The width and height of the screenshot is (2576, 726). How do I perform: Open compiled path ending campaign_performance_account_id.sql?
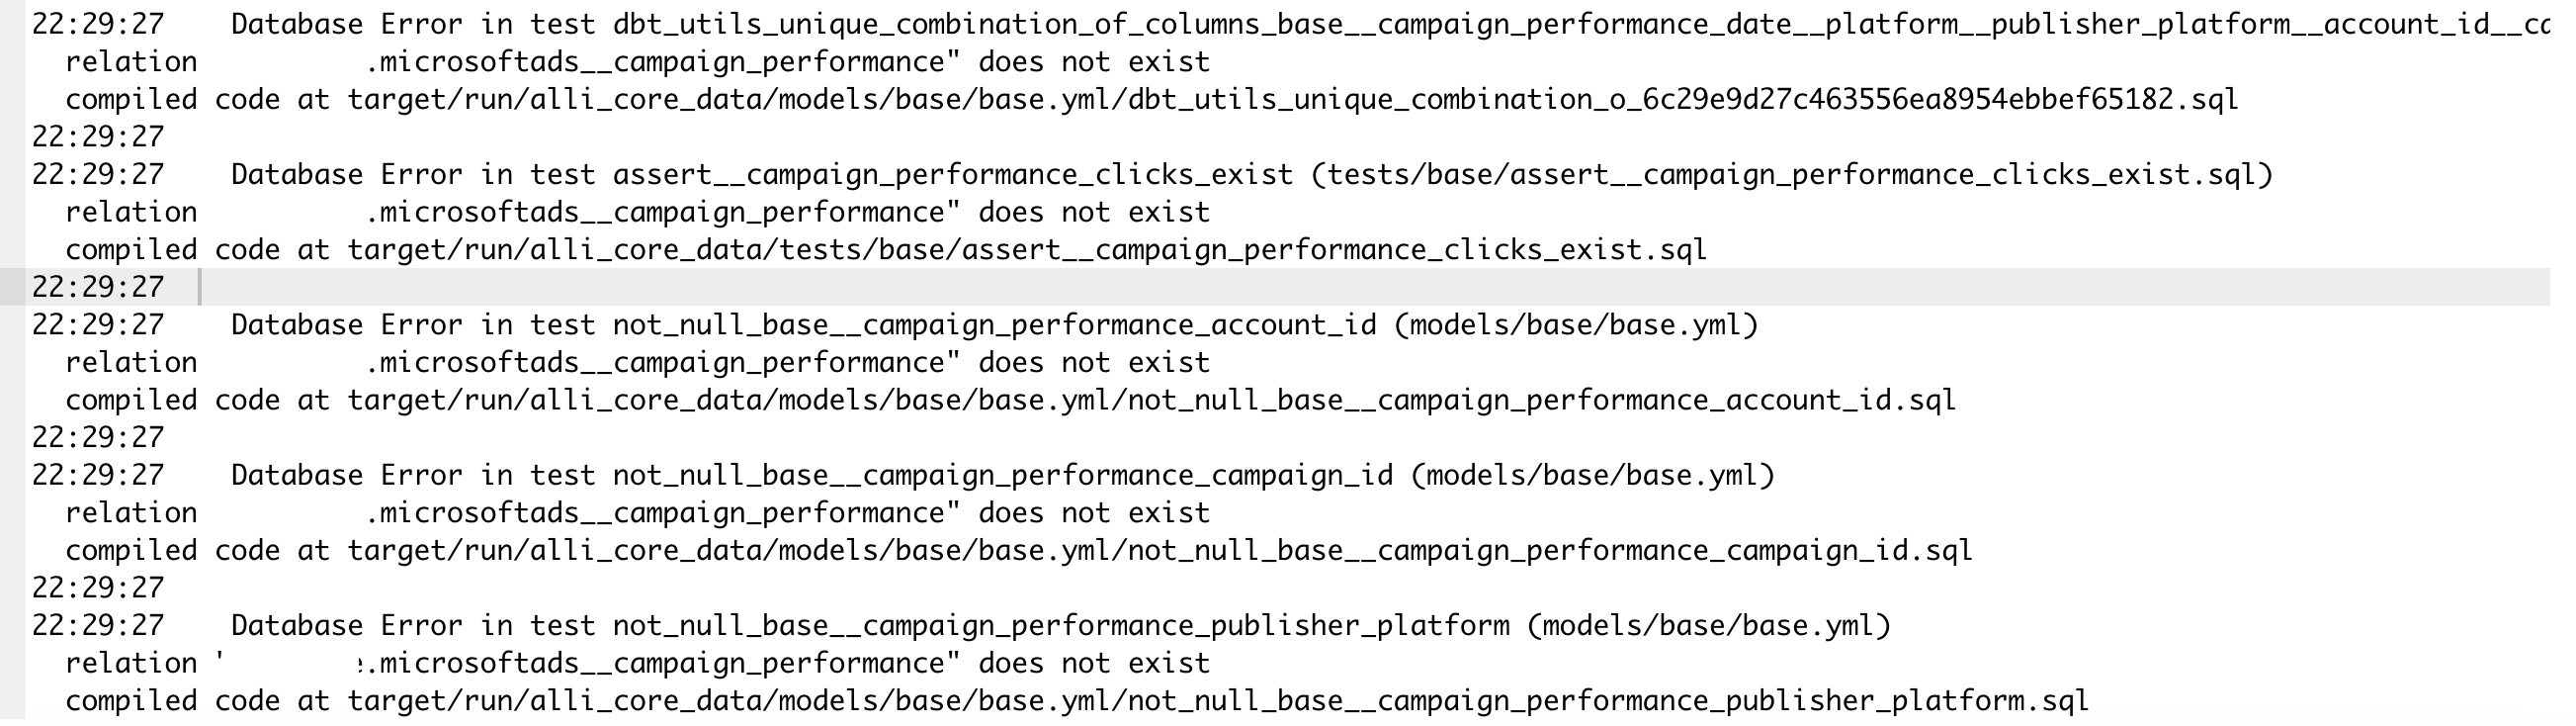point(1151,401)
